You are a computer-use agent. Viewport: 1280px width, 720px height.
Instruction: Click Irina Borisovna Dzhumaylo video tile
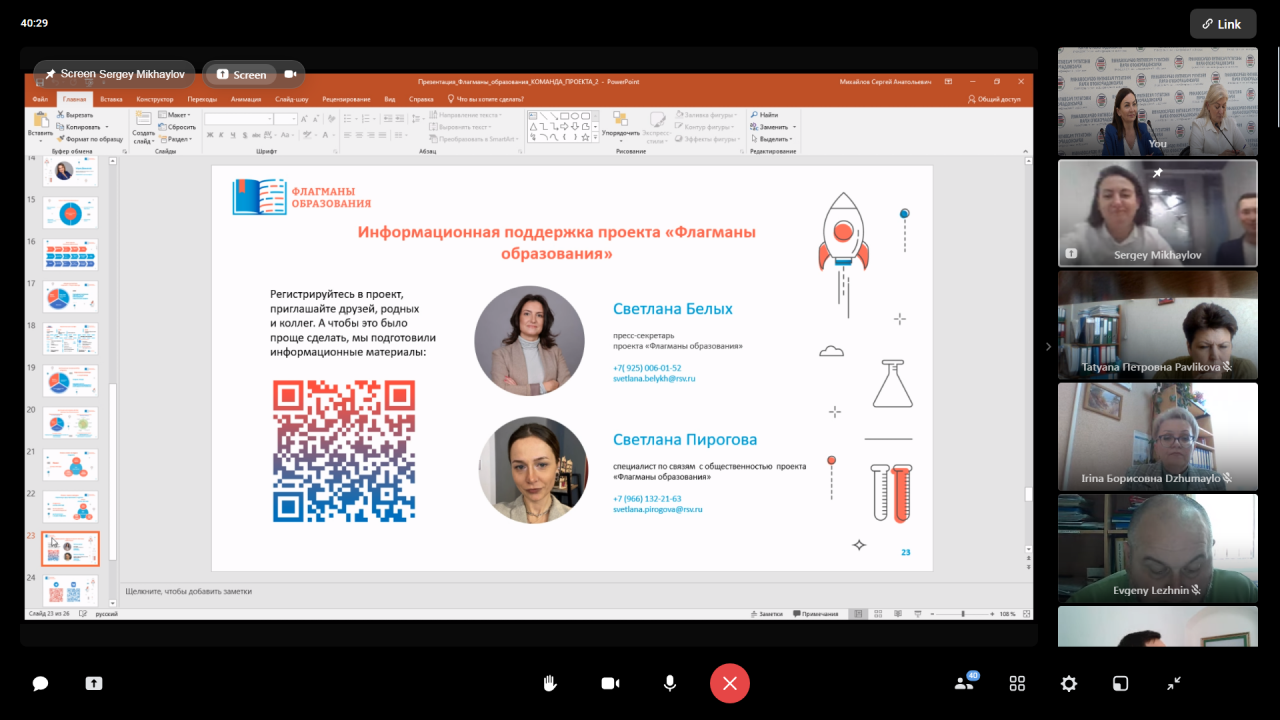(1157, 436)
